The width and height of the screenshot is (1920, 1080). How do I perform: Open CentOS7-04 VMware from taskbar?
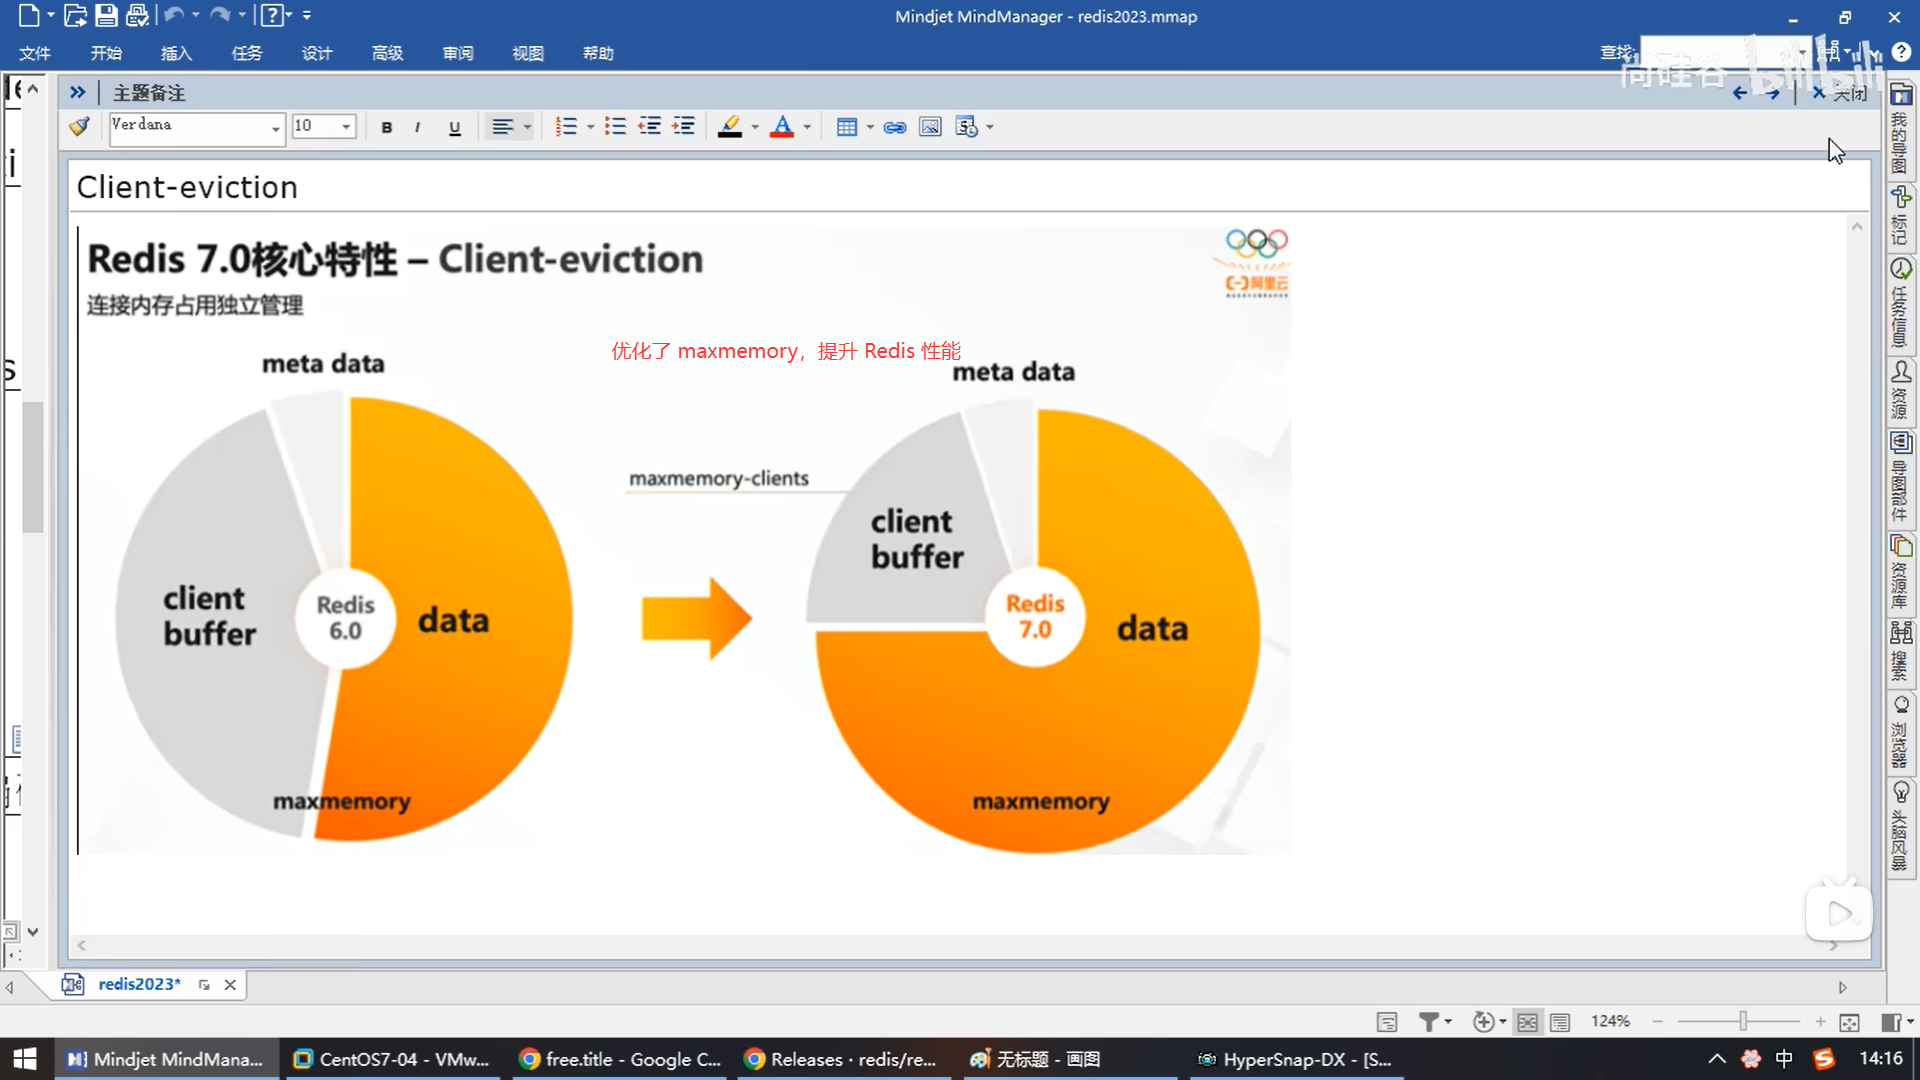(x=392, y=1059)
